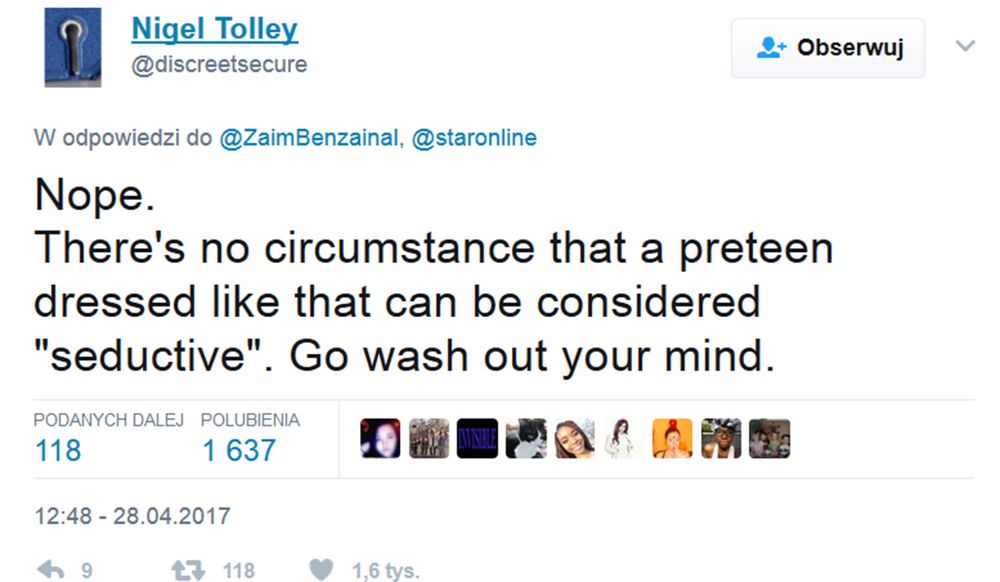
Task: Click the orange-background liker avatar
Action: pos(672,439)
